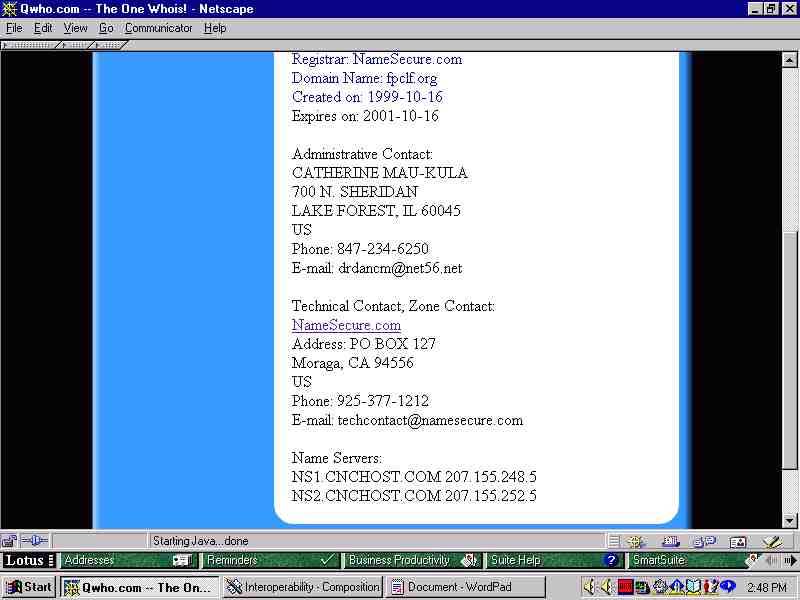Click 'Phone: 847-234-6250' line
Screen dimensions: 800x600
(x=360, y=249)
